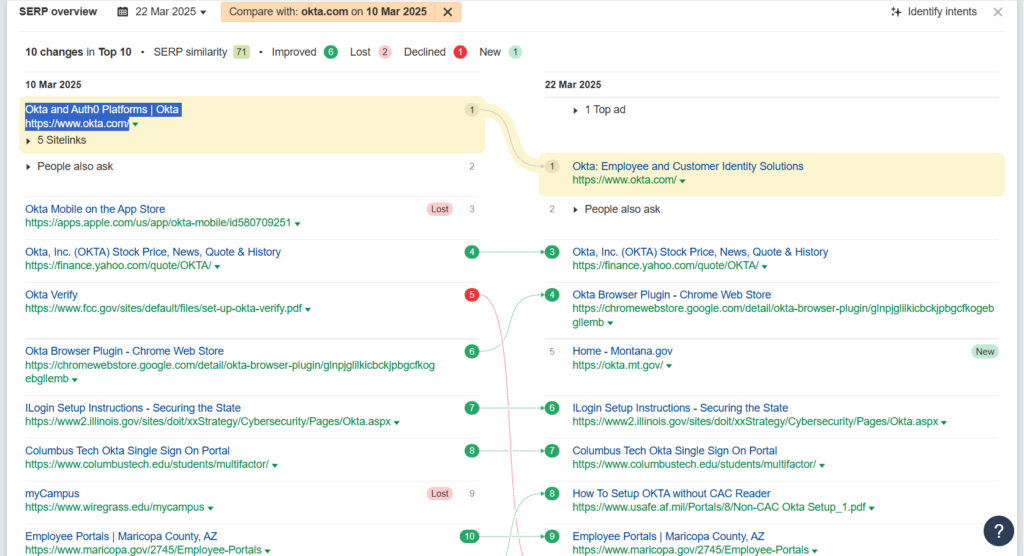Click green position 4 circle for Yahoo Finance
This screenshot has height=556, width=1024.
coord(472,252)
